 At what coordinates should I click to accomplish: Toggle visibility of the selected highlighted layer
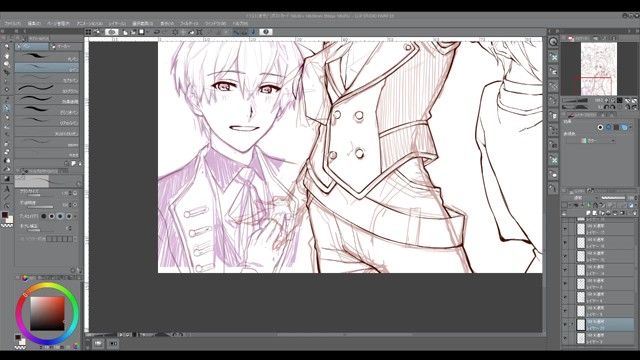[x=565, y=325]
